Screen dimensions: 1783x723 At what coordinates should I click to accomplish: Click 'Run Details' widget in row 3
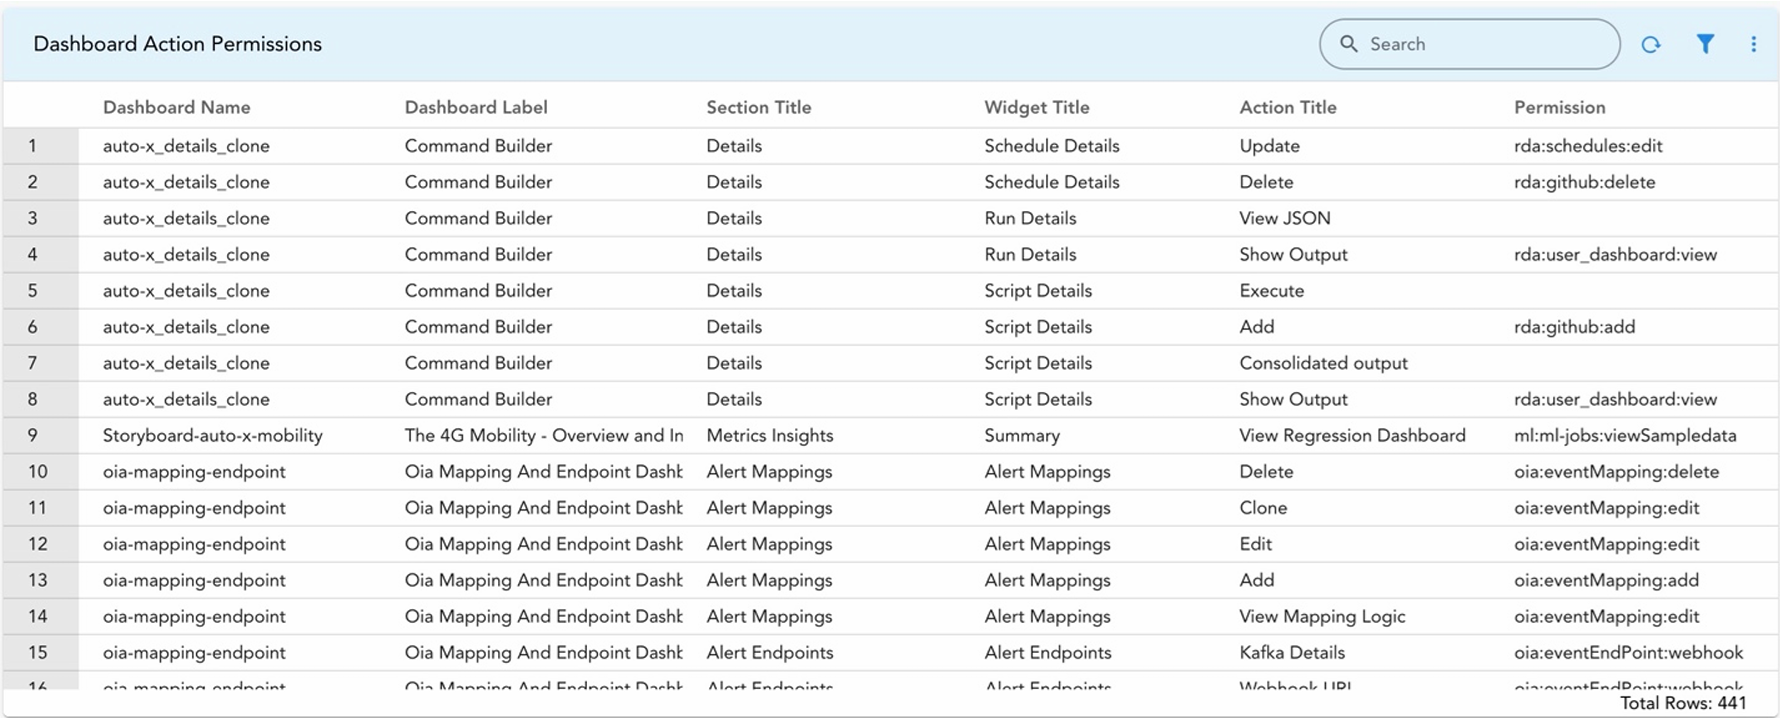[x=1030, y=218]
